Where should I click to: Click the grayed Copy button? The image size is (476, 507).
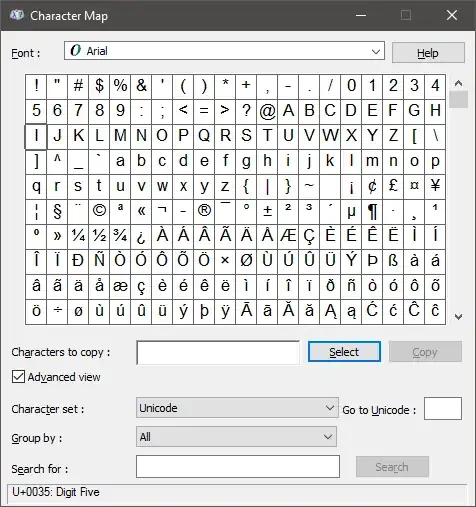pyautogui.click(x=425, y=352)
